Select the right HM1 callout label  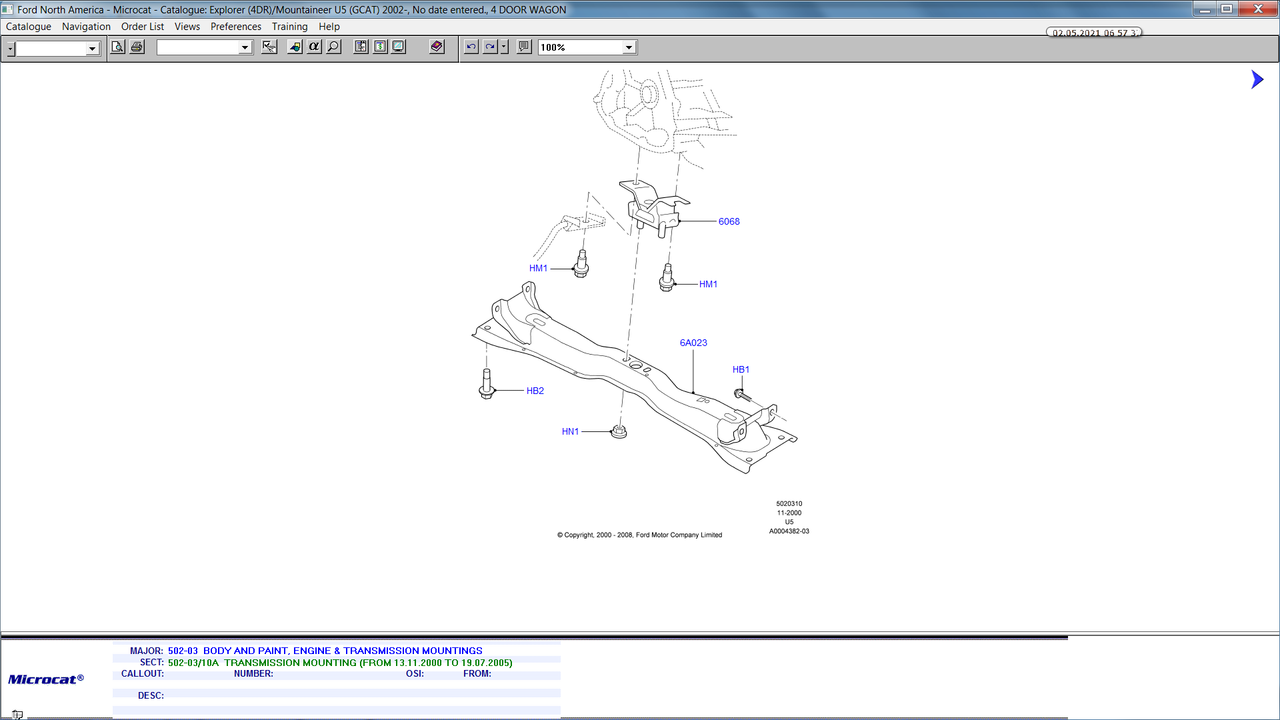click(709, 285)
